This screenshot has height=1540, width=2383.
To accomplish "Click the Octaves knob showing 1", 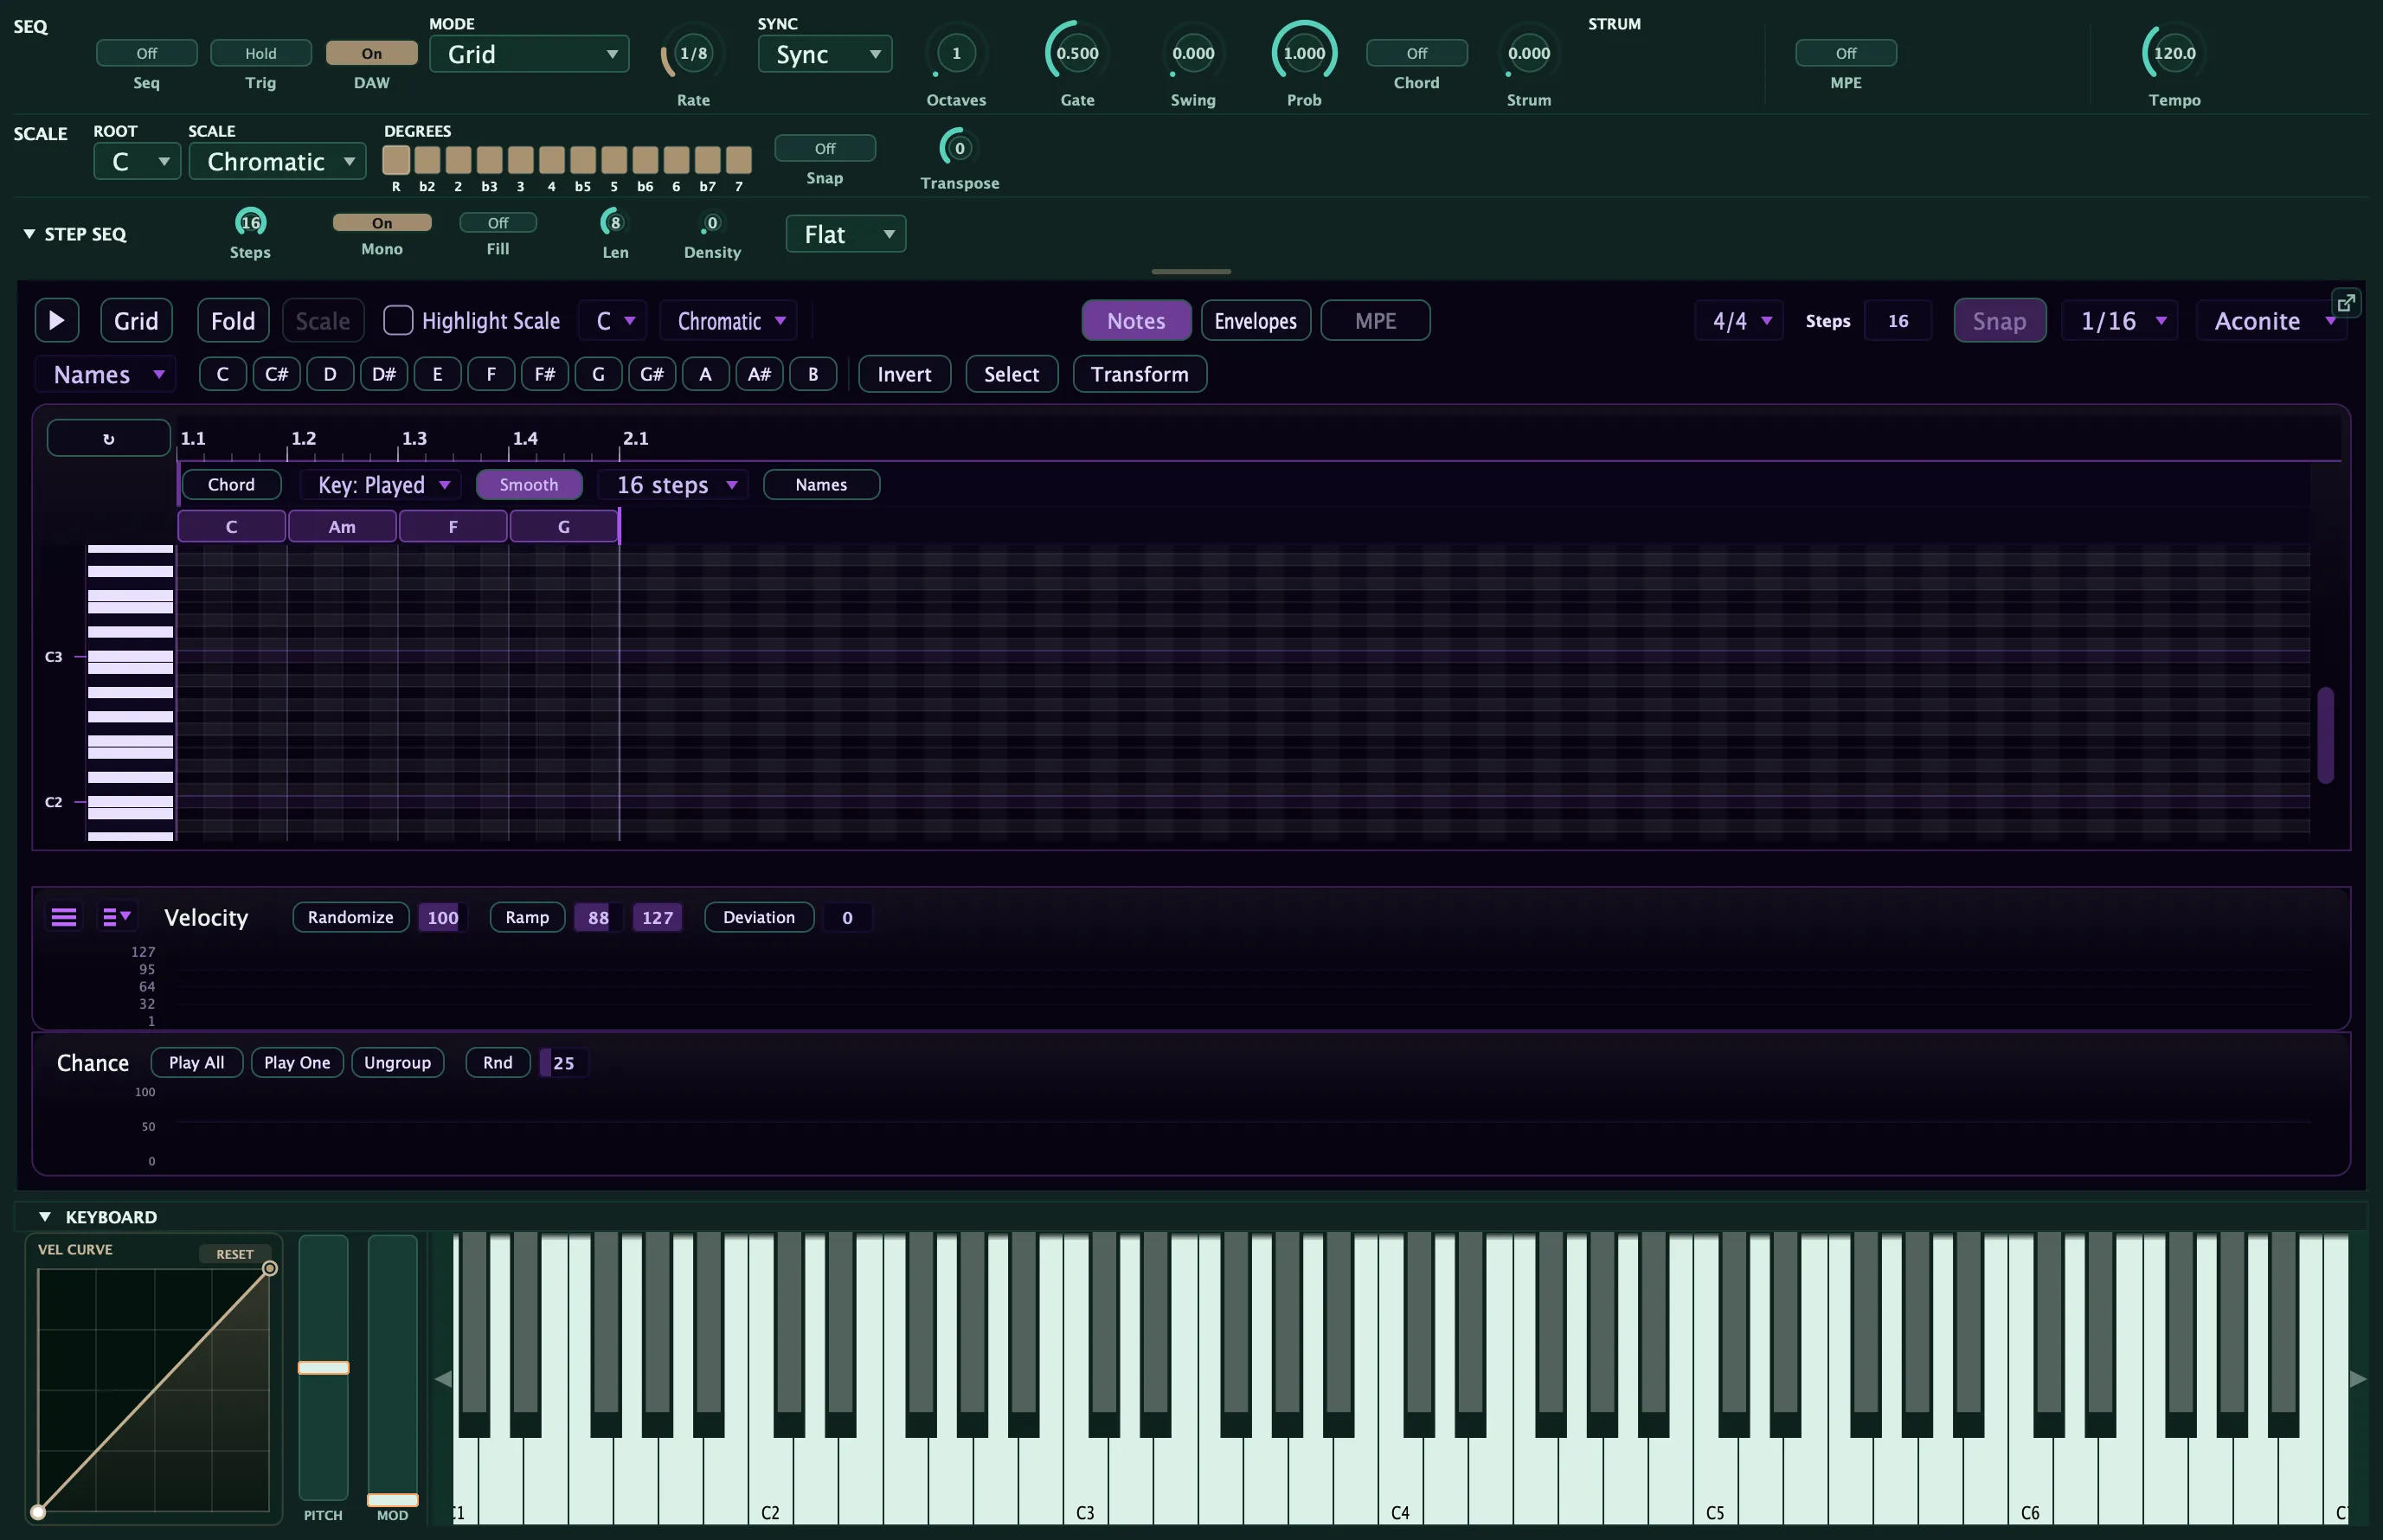I will click(956, 54).
